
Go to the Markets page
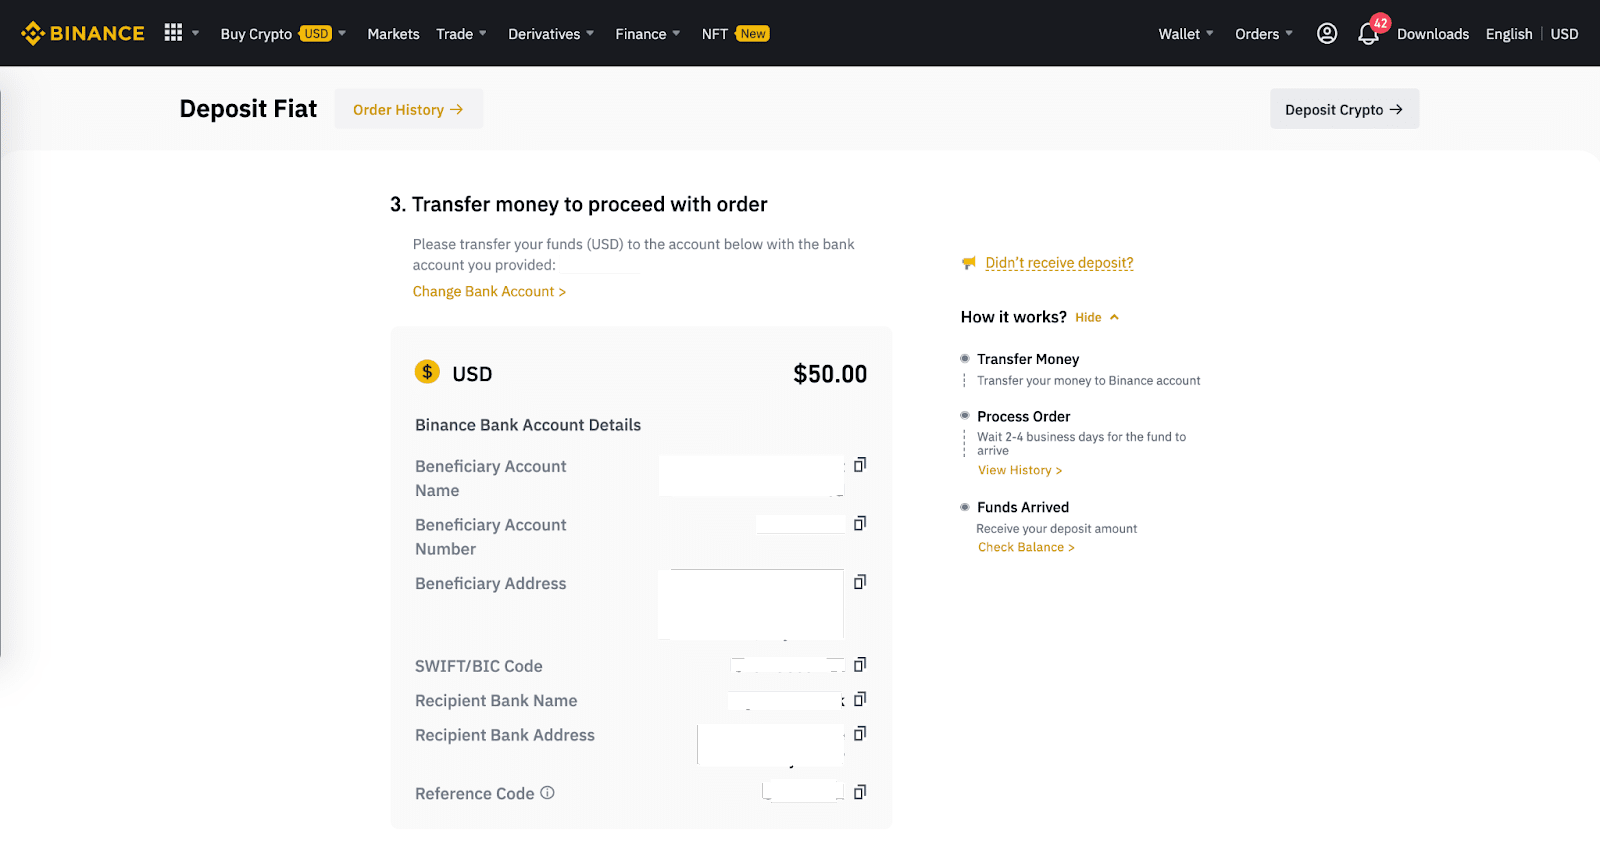tap(393, 34)
